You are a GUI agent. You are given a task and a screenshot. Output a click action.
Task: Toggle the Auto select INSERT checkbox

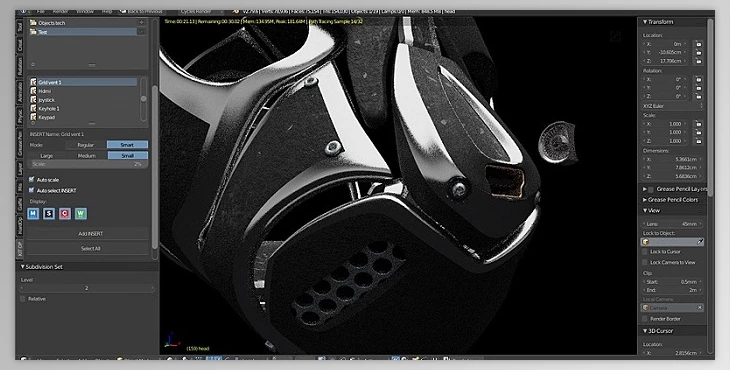(32, 190)
